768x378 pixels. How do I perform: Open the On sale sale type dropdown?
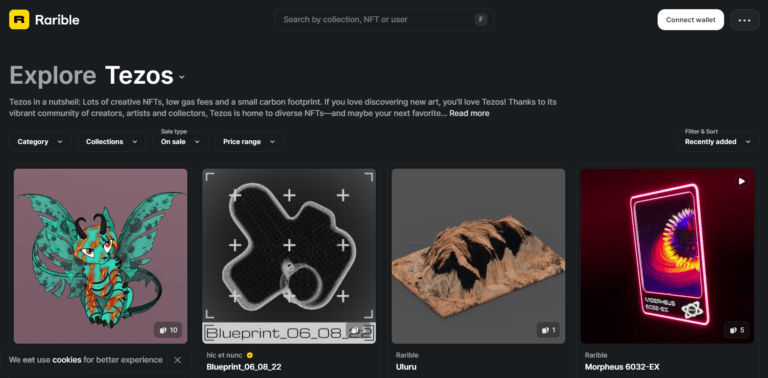pyautogui.click(x=181, y=142)
